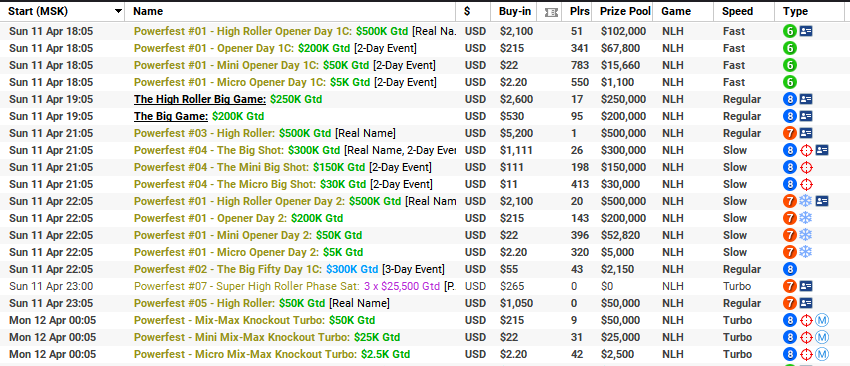850x366 pixels.
Task: Click the Real Name card icon in The Big Game $200K row
Action: (806, 116)
